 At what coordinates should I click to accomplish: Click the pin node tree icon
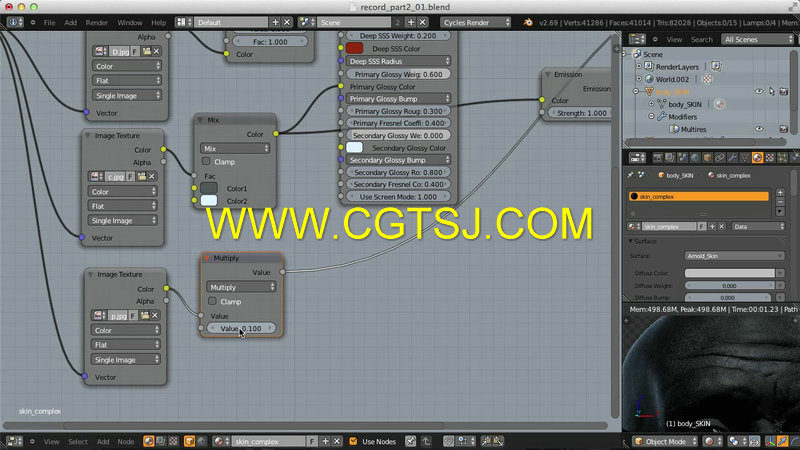tap(411, 441)
